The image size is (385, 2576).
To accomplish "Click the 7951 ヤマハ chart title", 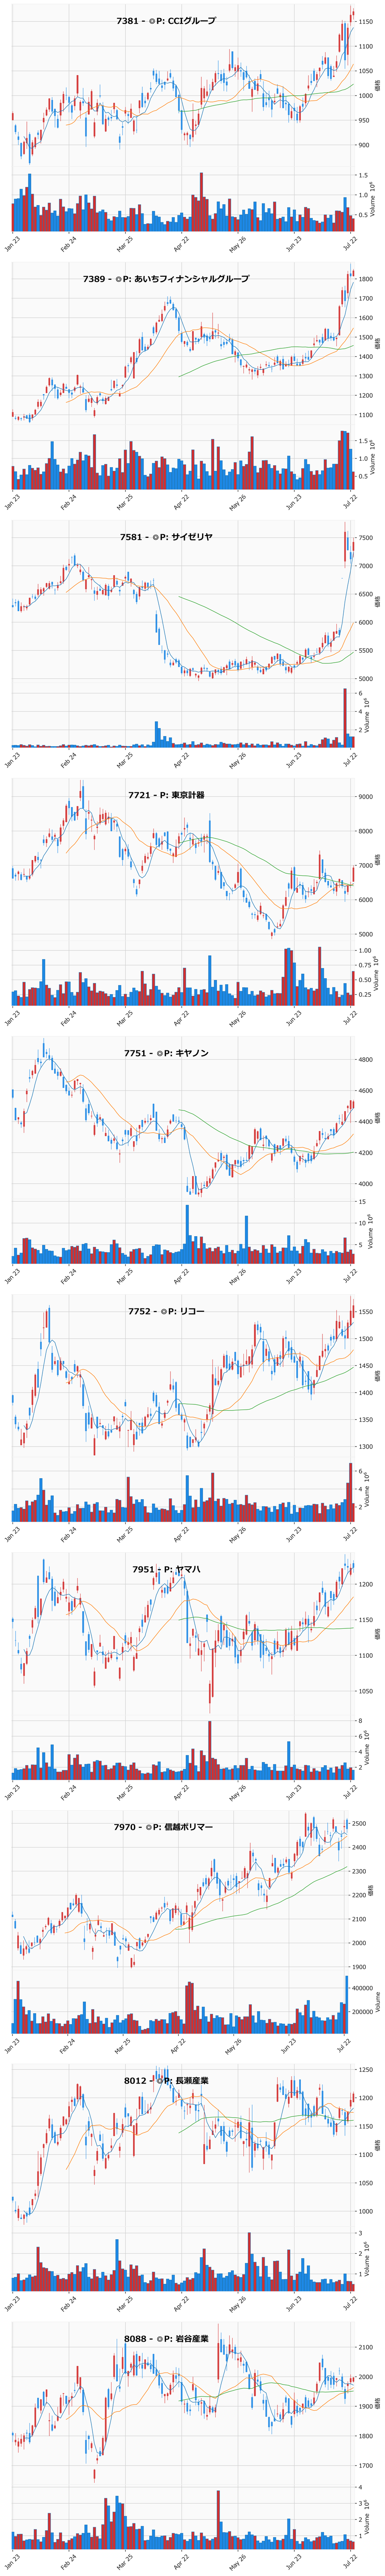I will pos(166,1569).
